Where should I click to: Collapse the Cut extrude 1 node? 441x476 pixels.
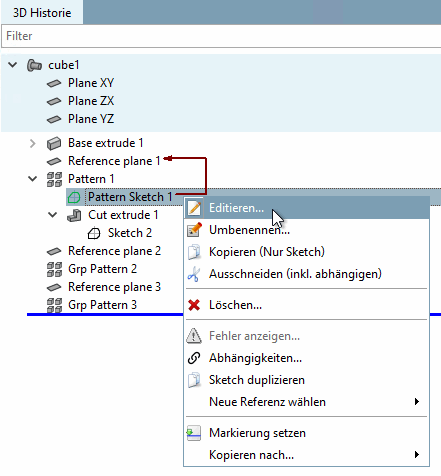point(53,215)
